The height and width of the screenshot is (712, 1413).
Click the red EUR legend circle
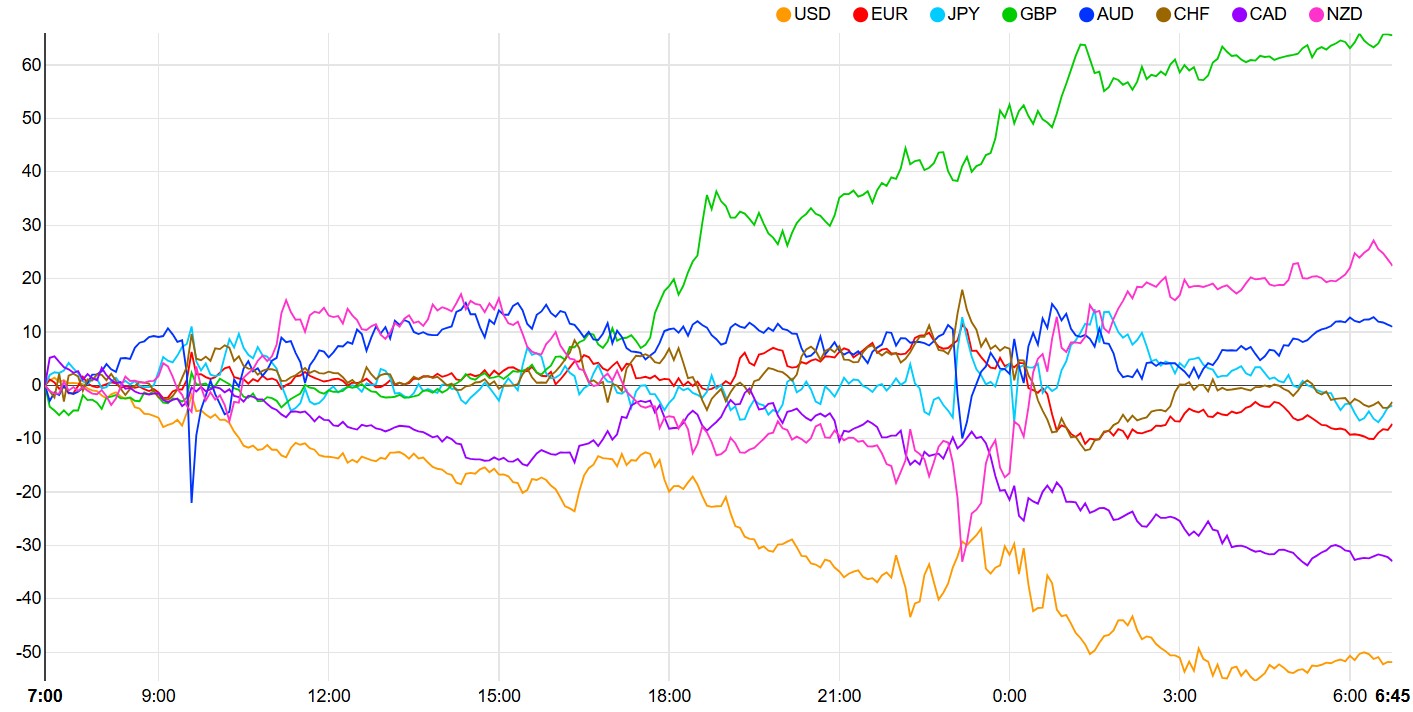click(x=860, y=14)
